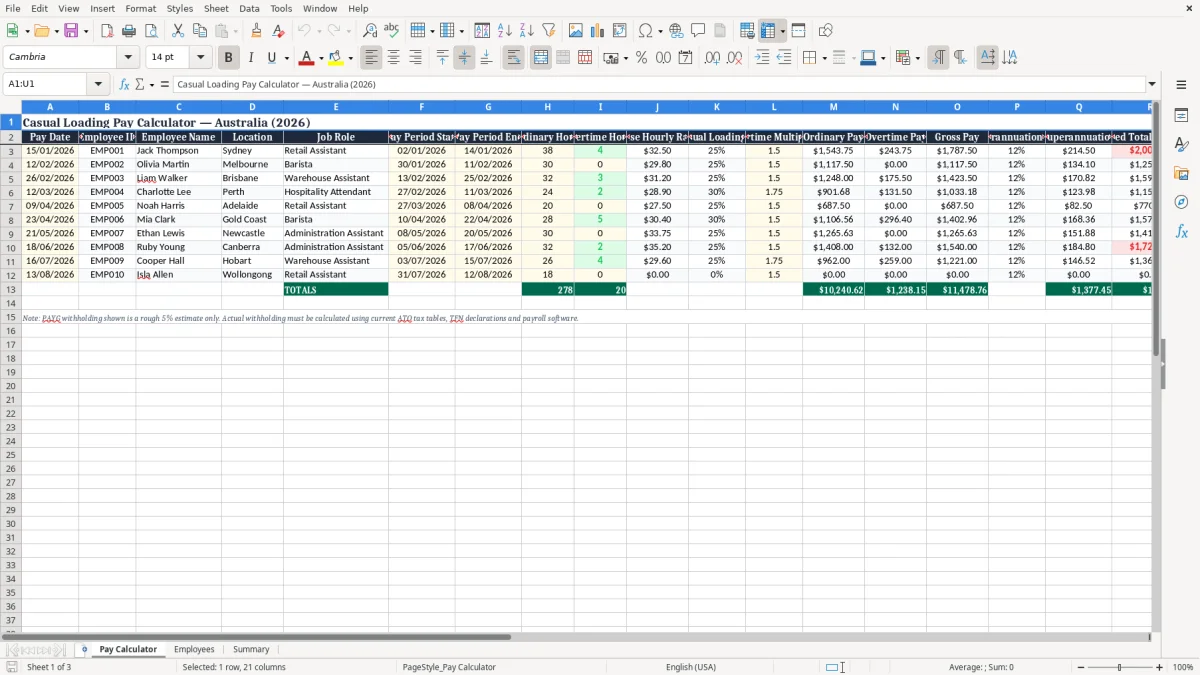Click Sort Ascending icon

point(504,31)
